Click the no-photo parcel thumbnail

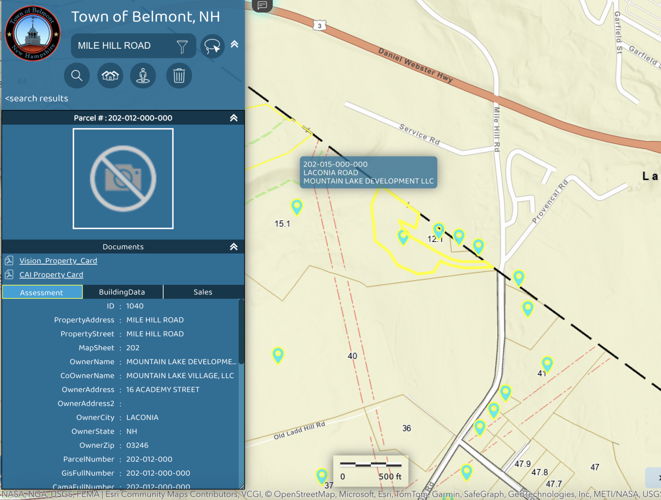123,179
